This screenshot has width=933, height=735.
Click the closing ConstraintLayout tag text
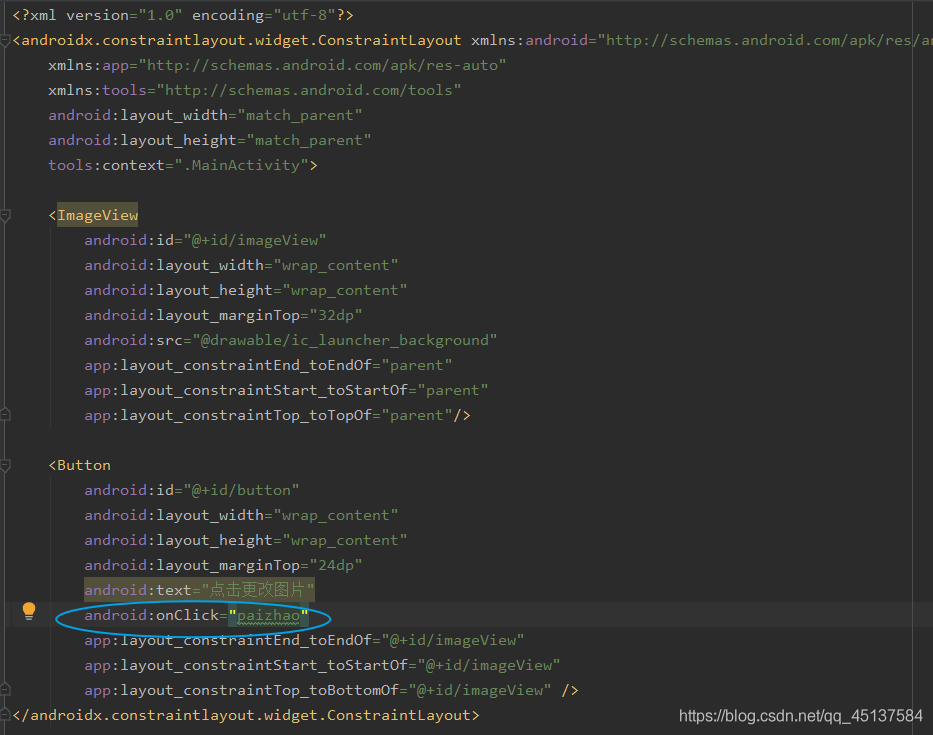[x=246, y=715]
